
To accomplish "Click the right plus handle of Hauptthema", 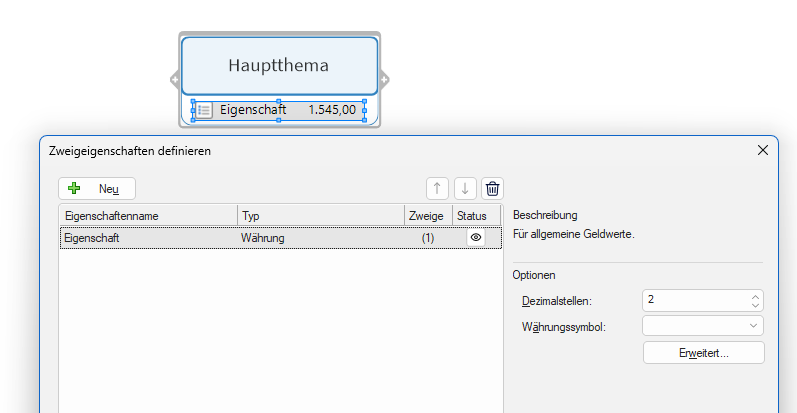I will [x=385, y=79].
